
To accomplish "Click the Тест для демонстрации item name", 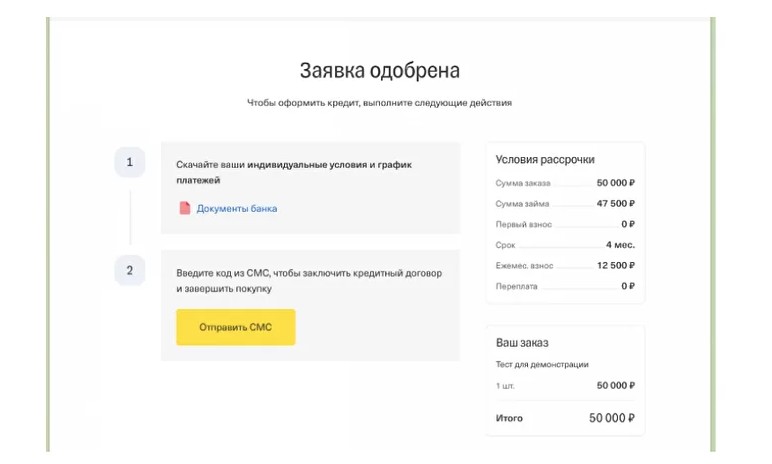I will click(542, 365).
